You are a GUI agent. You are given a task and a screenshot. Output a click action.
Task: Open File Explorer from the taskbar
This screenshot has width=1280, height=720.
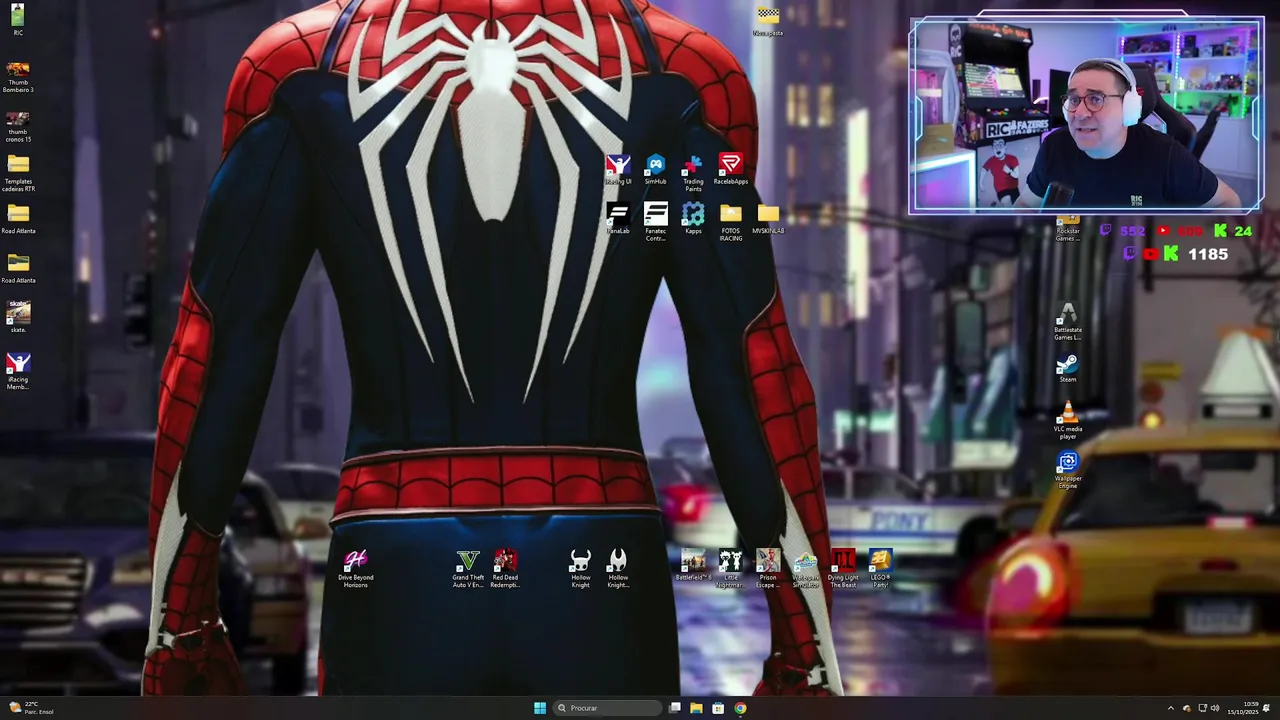pyautogui.click(x=696, y=708)
